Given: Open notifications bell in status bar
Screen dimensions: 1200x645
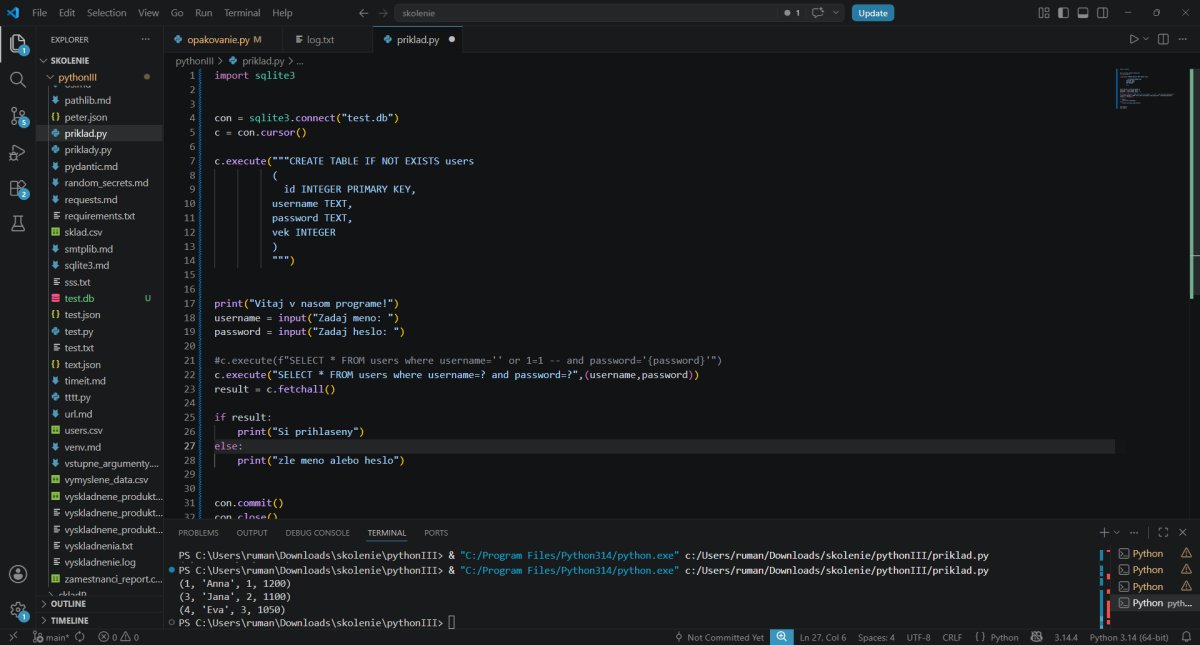Looking at the screenshot, I should pyautogui.click(x=1186, y=637).
